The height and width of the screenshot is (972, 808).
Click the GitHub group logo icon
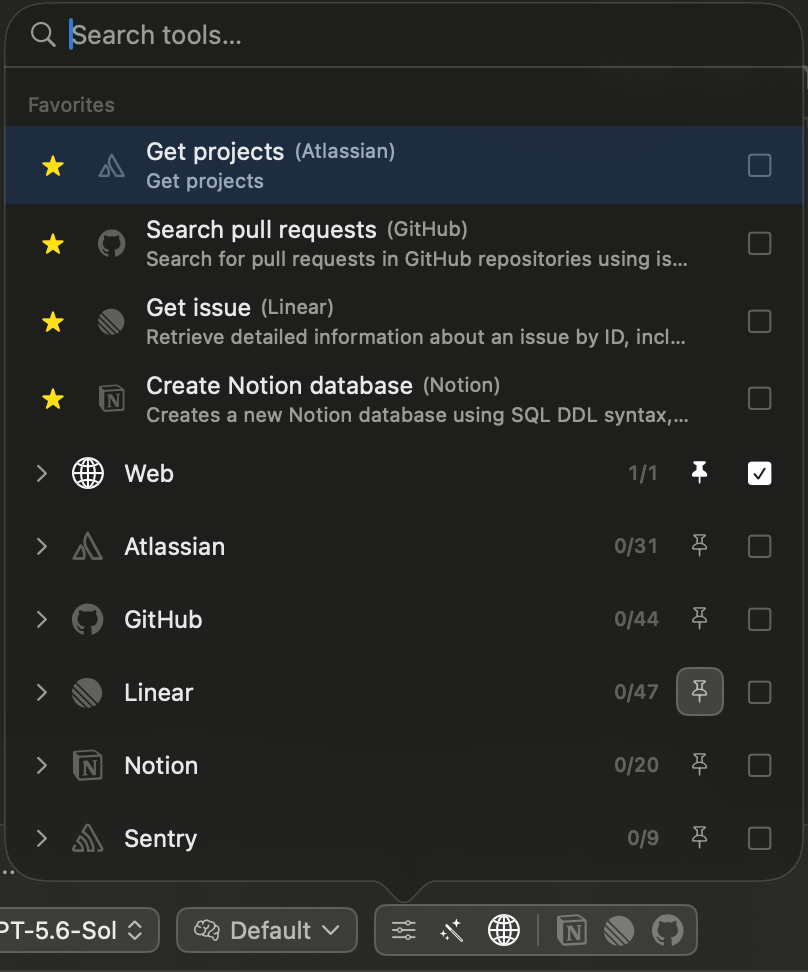coord(88,619)
